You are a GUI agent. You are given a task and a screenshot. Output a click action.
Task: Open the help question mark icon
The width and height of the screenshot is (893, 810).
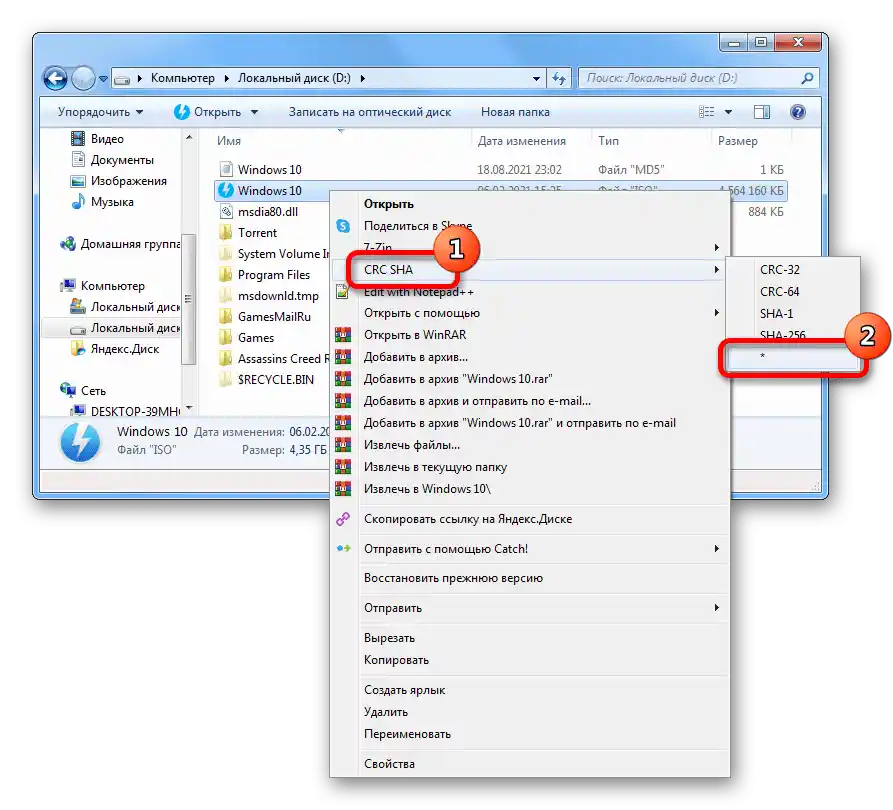tap(798, 112)
